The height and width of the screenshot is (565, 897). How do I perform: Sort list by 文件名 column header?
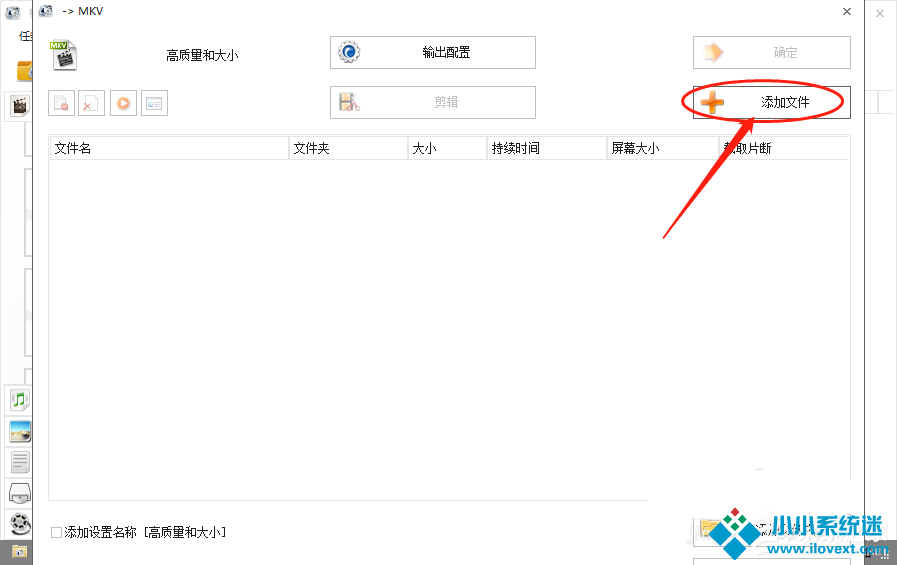point(168,148)
